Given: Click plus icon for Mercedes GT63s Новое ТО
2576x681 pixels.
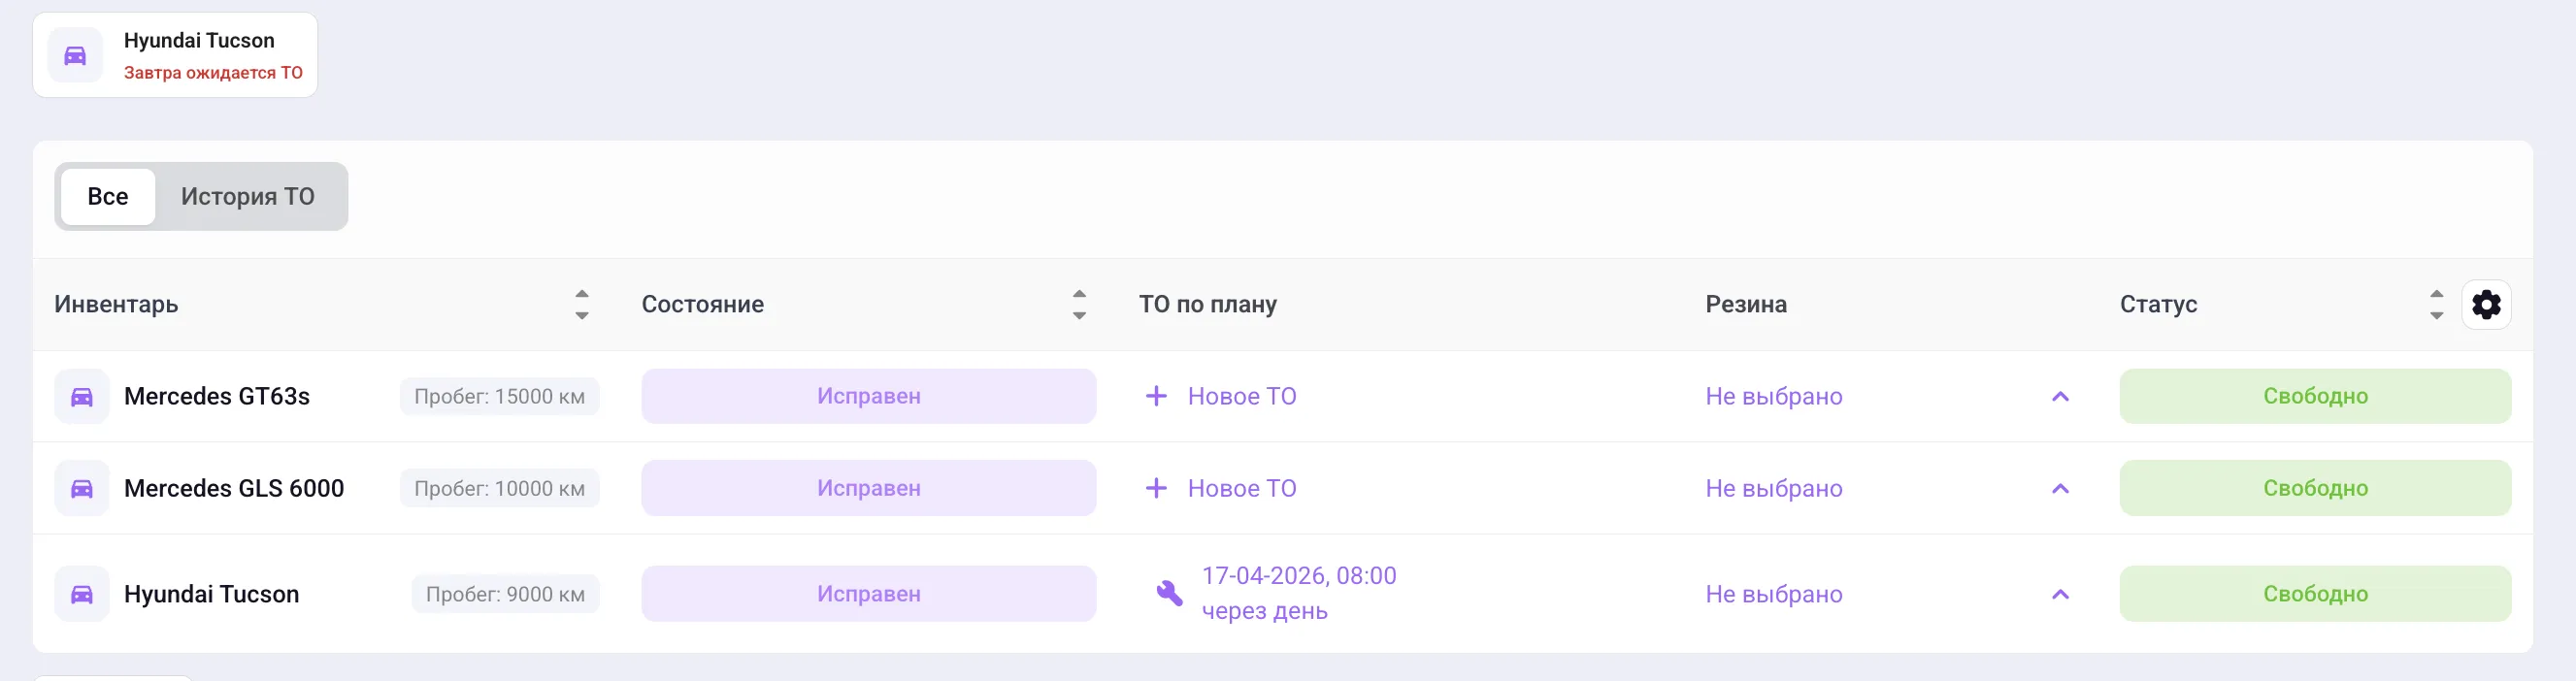Looking at the screenshot, I should click(1156, 396).
